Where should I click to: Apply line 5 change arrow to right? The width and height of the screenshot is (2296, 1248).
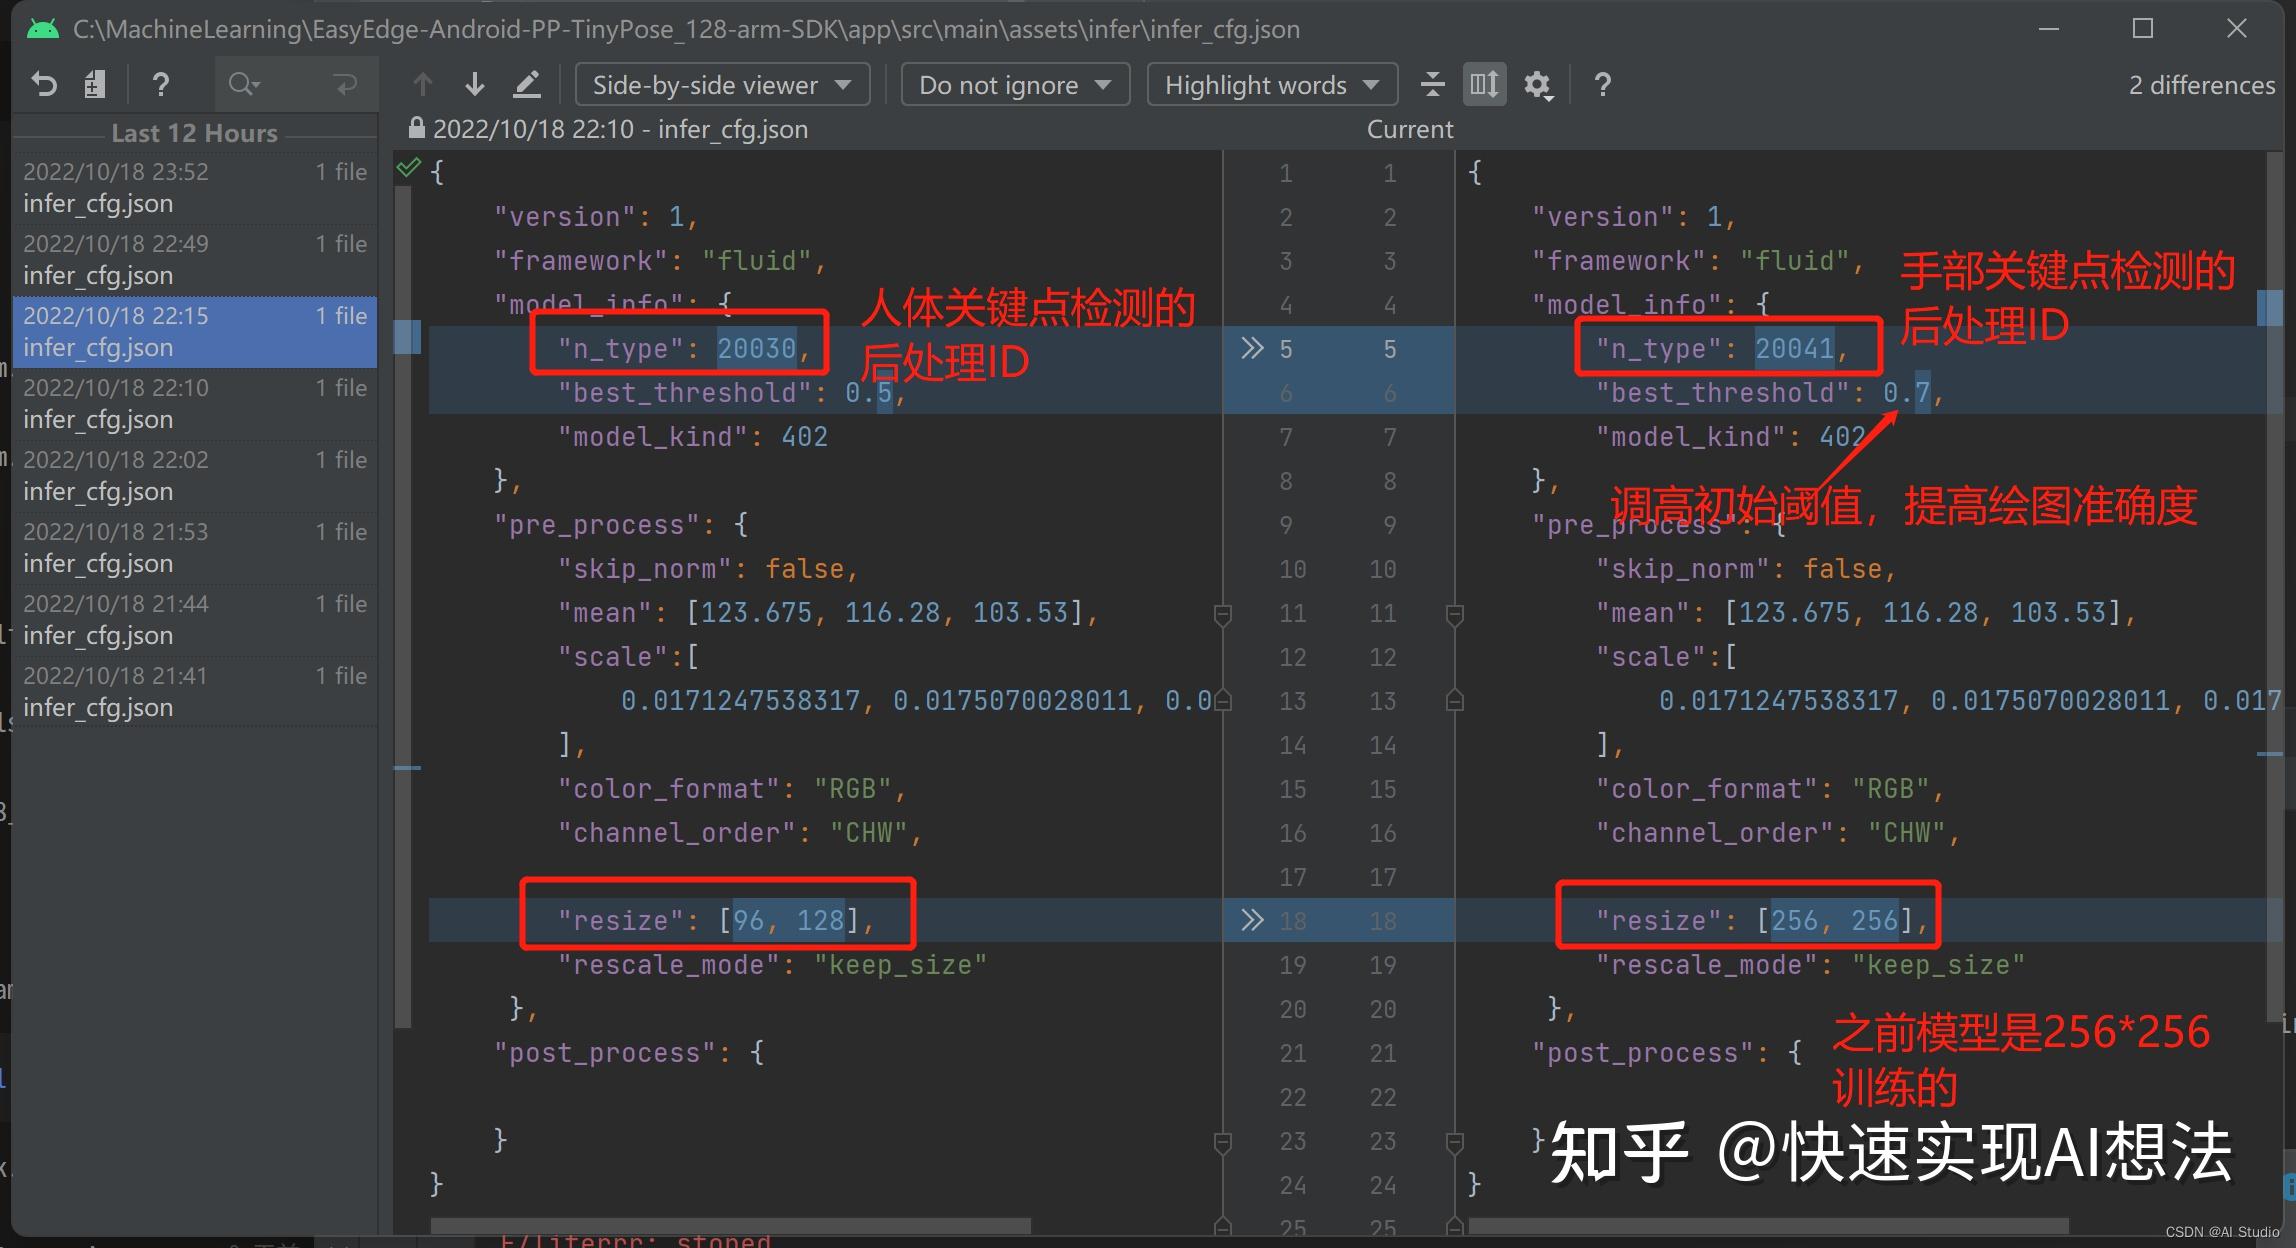(1252, 348)
